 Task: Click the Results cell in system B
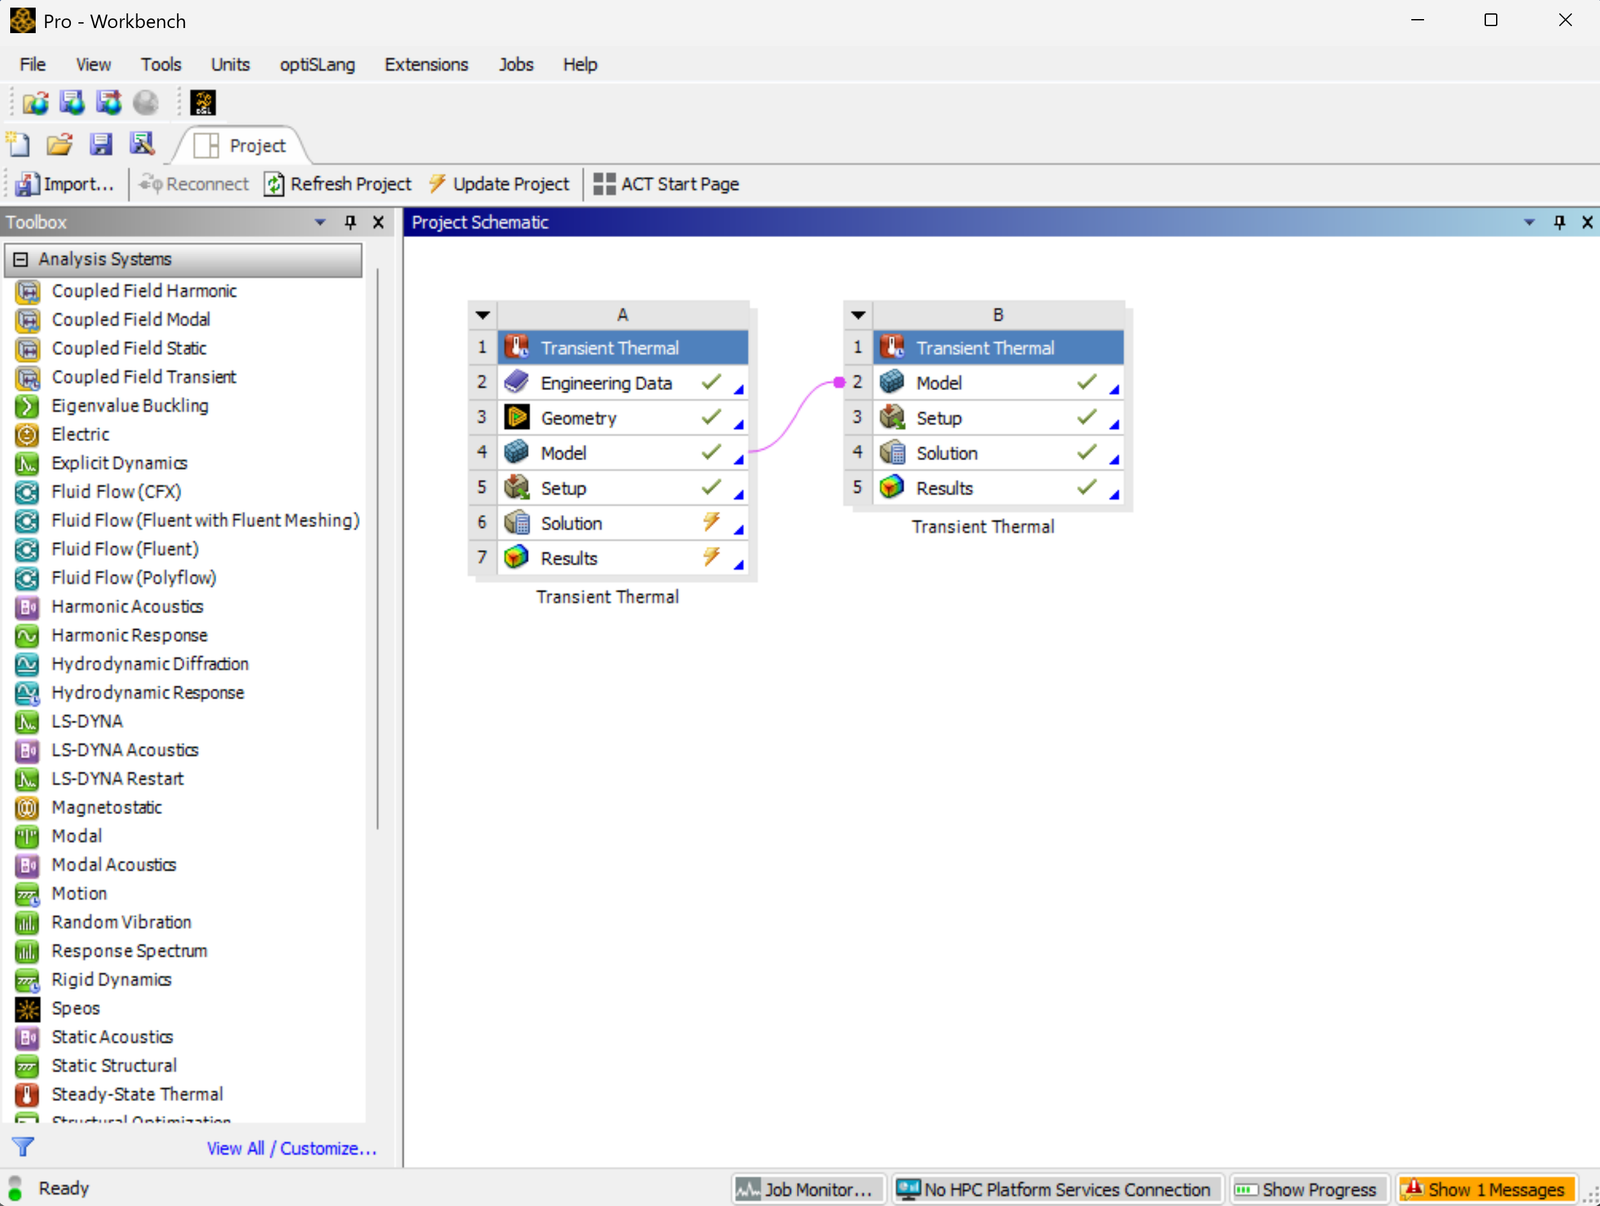(x=944, y=488)
